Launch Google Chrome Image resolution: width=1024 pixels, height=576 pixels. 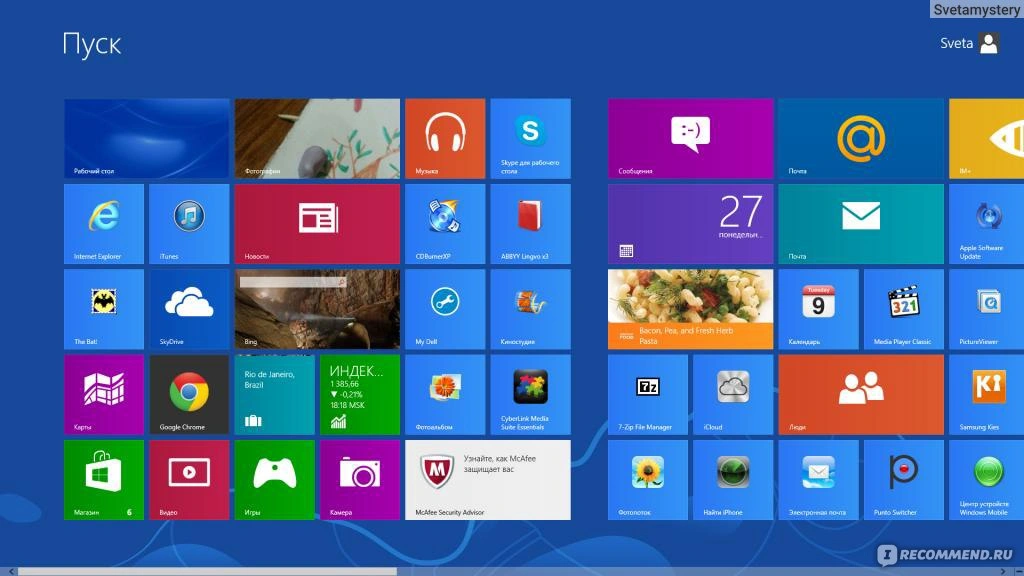[x=188, y=394]
